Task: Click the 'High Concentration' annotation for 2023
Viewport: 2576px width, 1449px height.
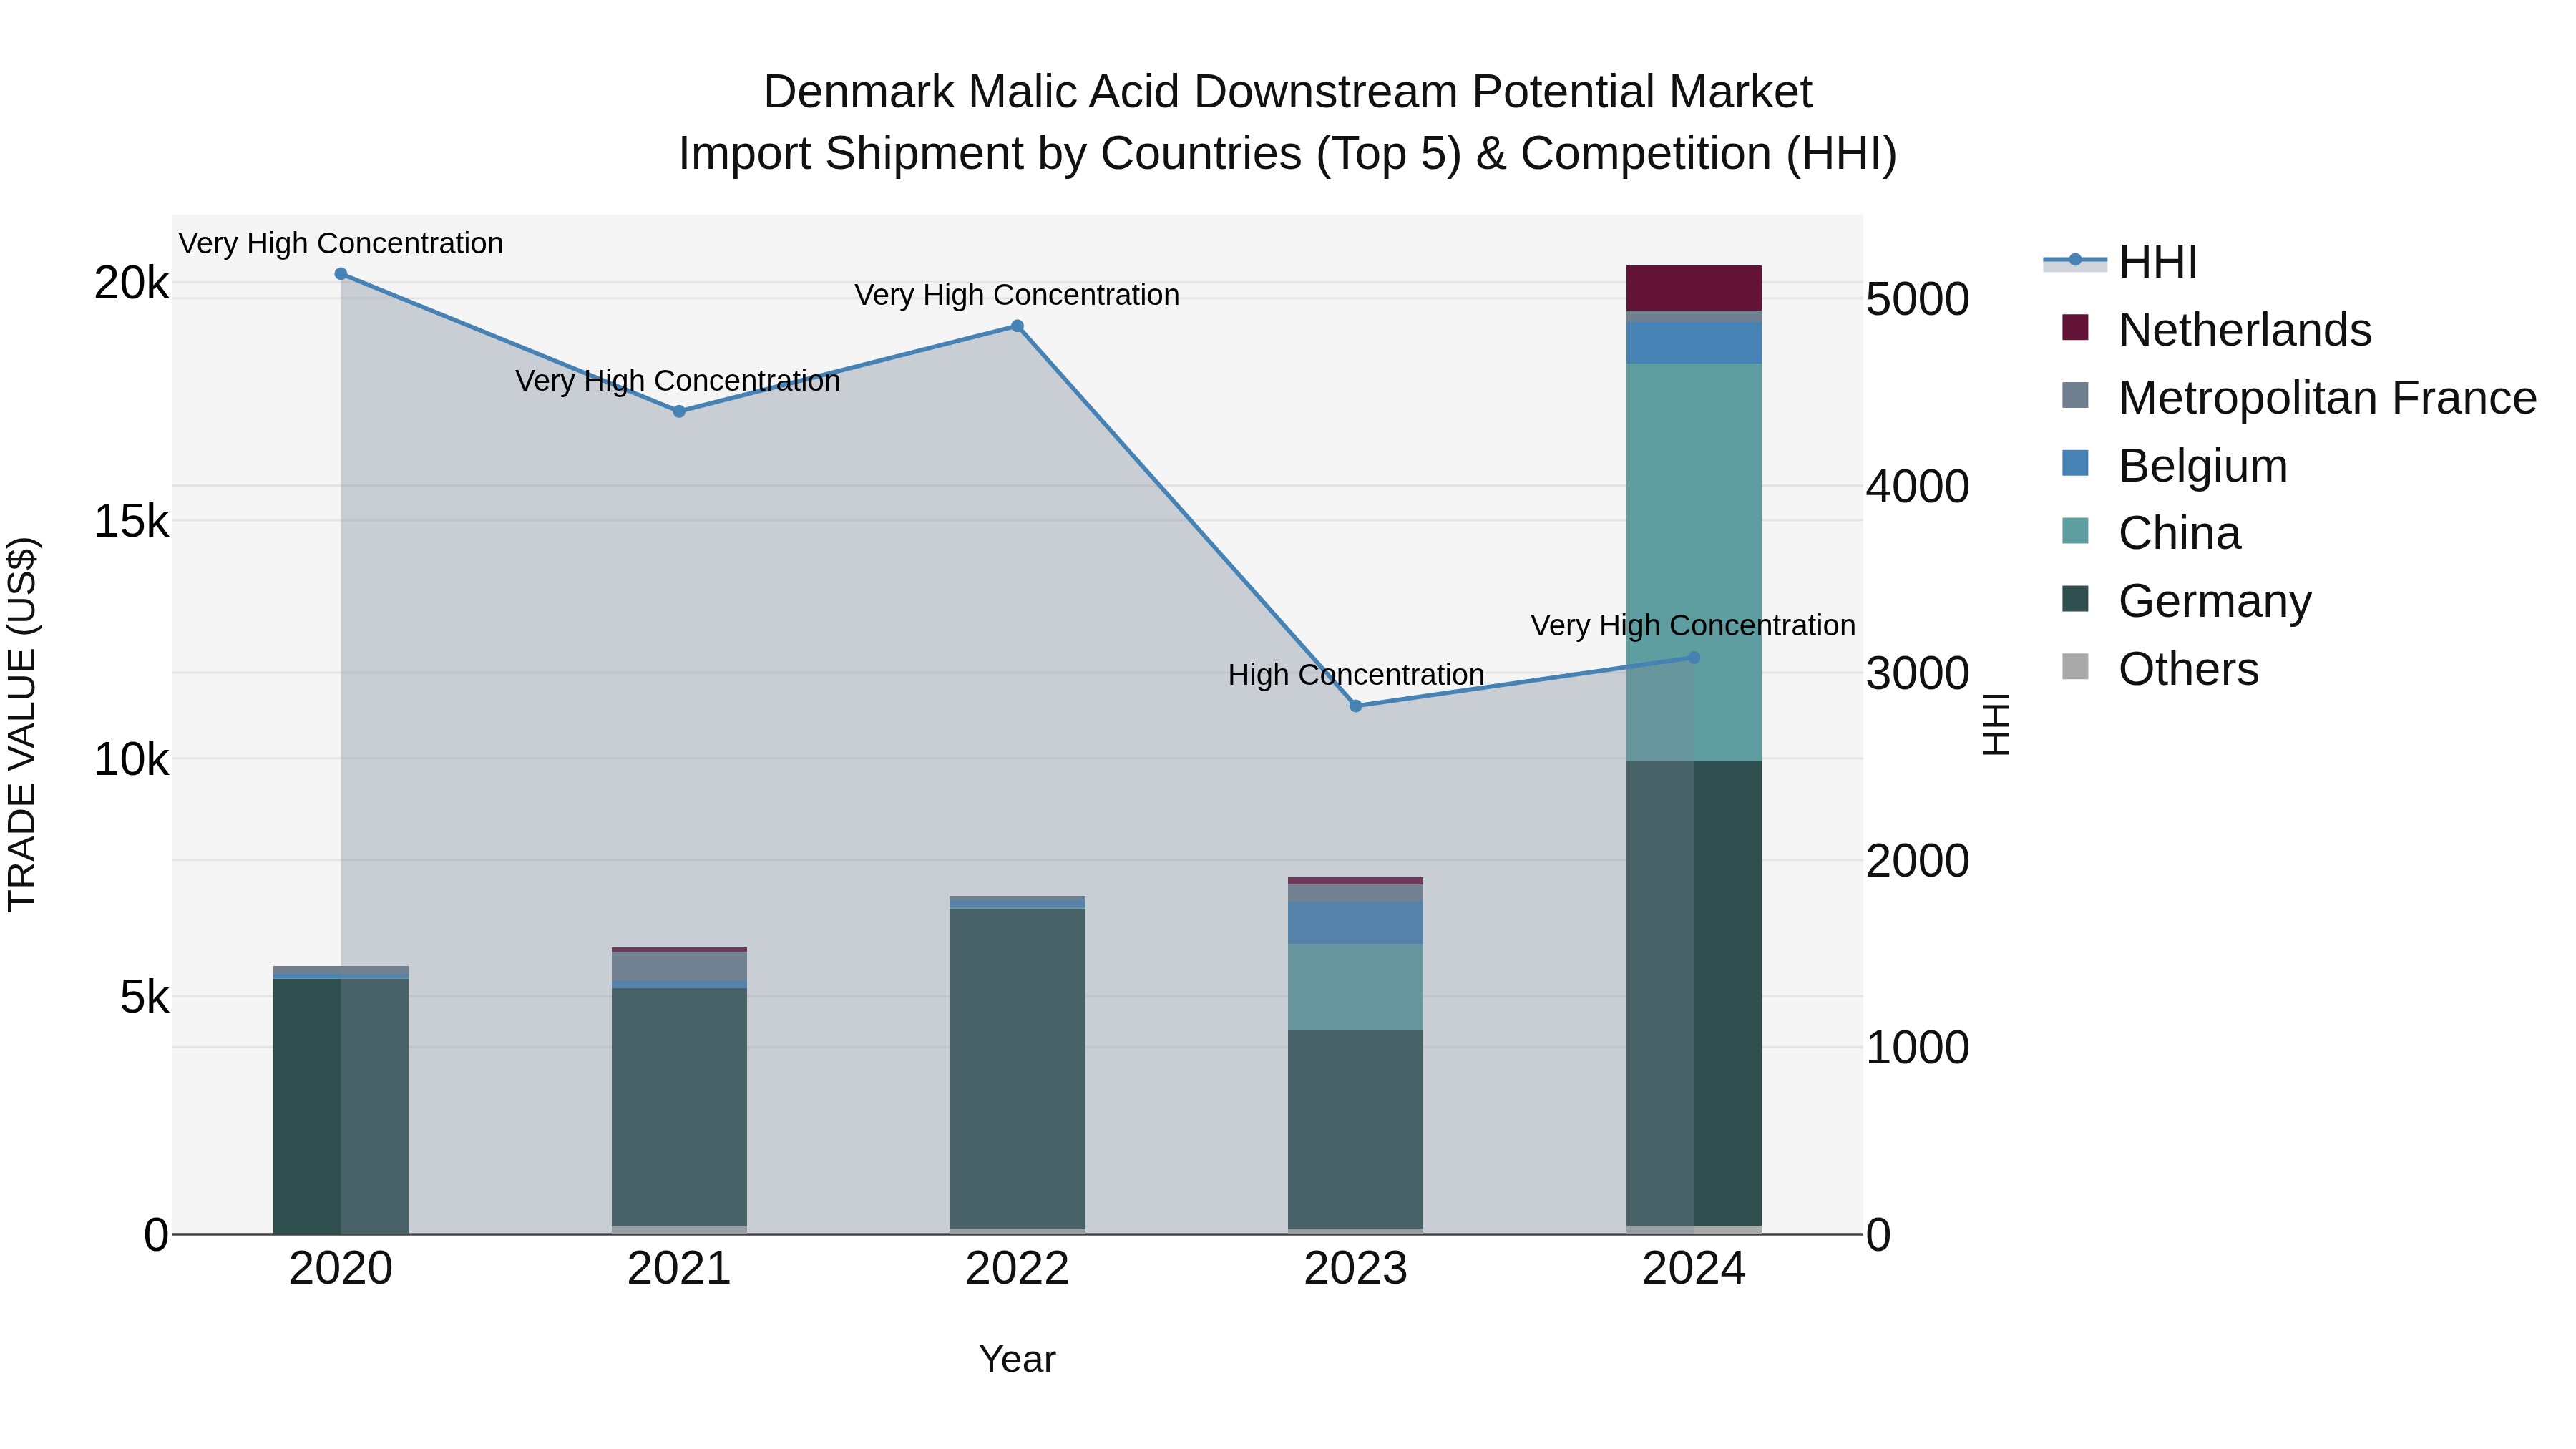Action: [x=1356, y=675]
